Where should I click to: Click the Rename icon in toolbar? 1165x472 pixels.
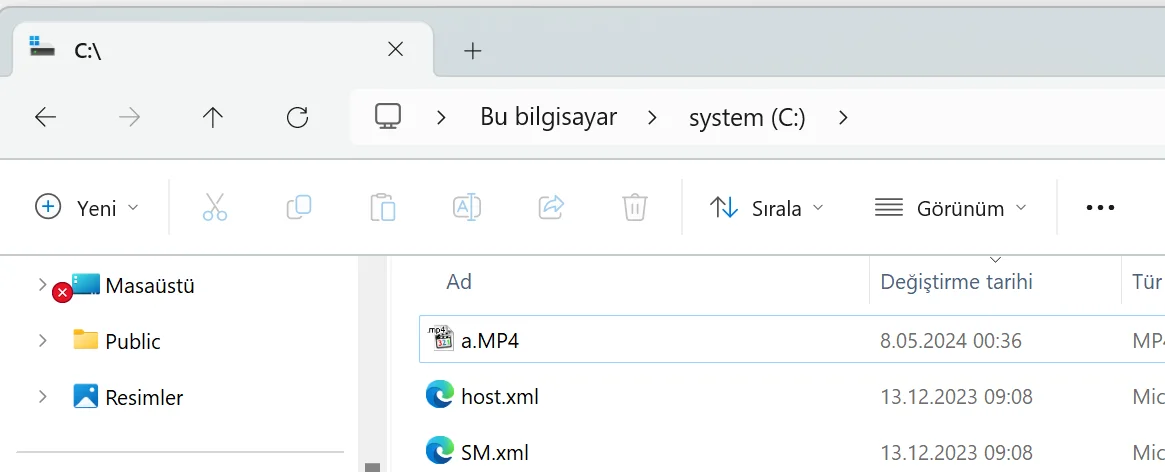467,207
